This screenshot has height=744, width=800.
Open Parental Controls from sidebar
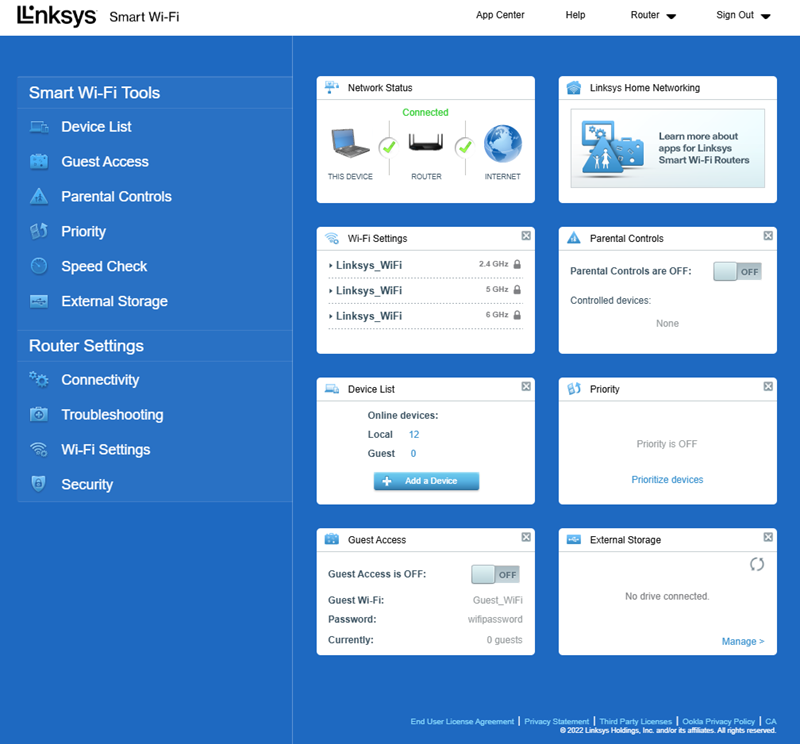pyautogui.click(x=116, y=196)
